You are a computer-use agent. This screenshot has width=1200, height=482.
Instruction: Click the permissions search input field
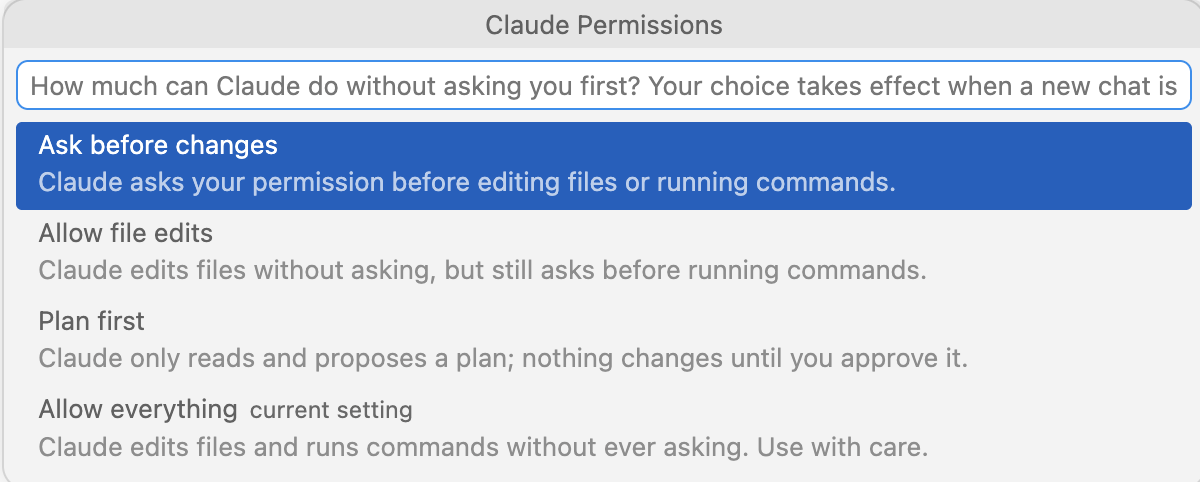coord(604,87)
